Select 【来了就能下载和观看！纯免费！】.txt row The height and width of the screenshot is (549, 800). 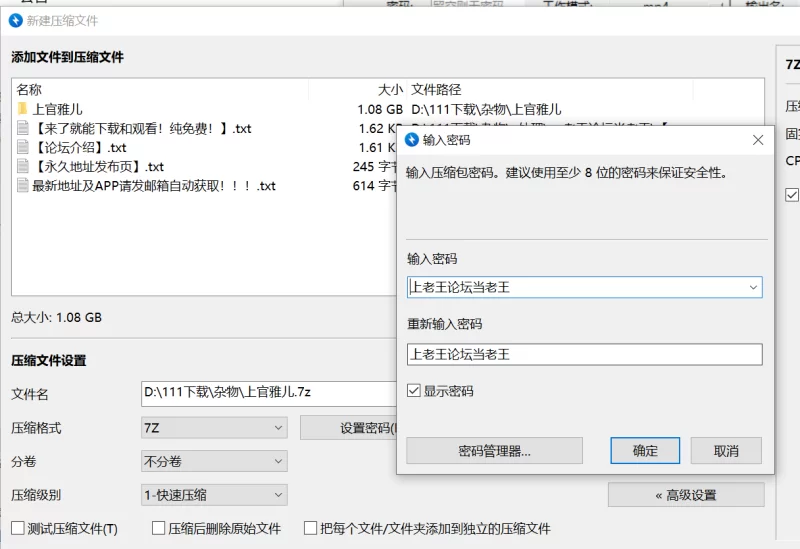pyautogui.click(x=142, y=128)
